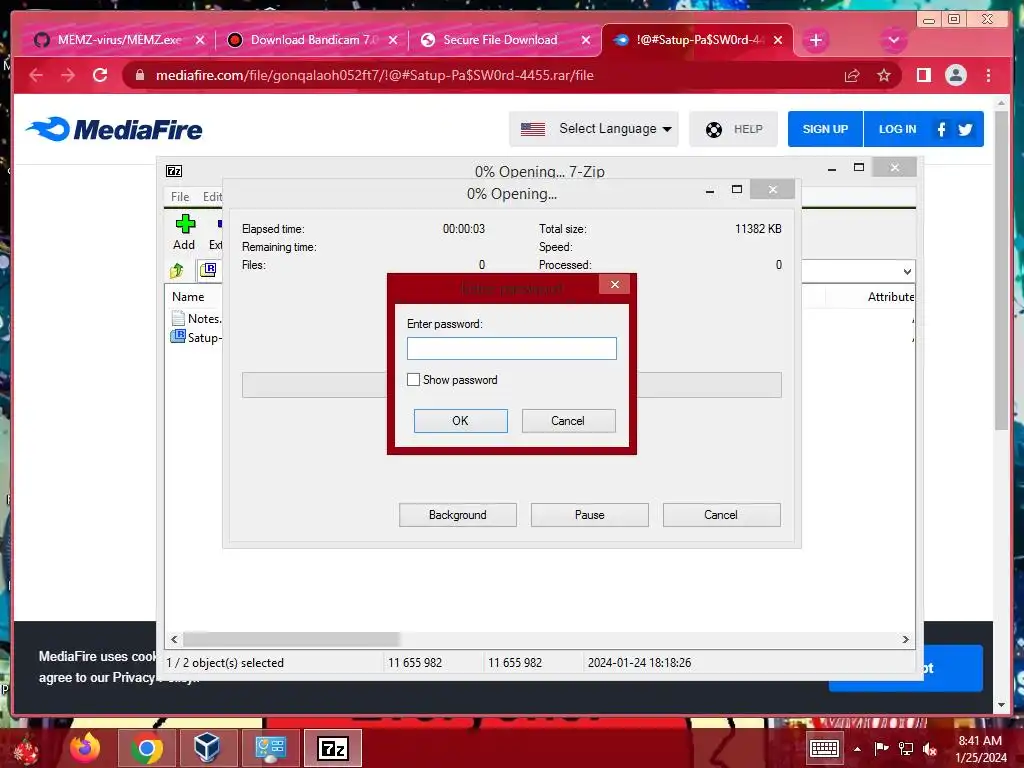Toggle Chrome side panel icon
1024x768 pixels.
tap(923, 75)
